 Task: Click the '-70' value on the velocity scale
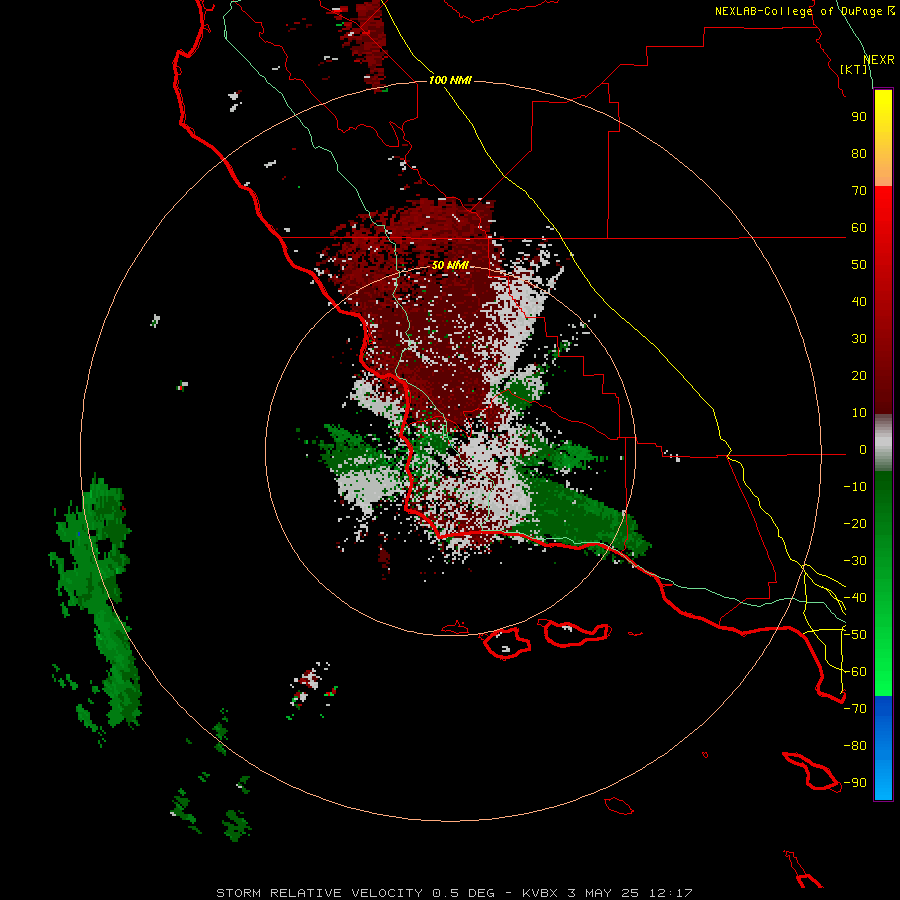click(855, 709)
